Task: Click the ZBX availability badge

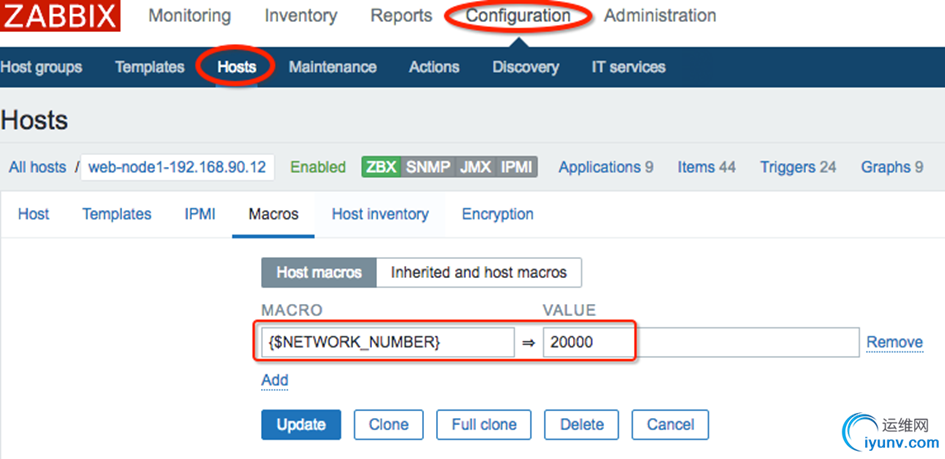Action: [381, 167]
